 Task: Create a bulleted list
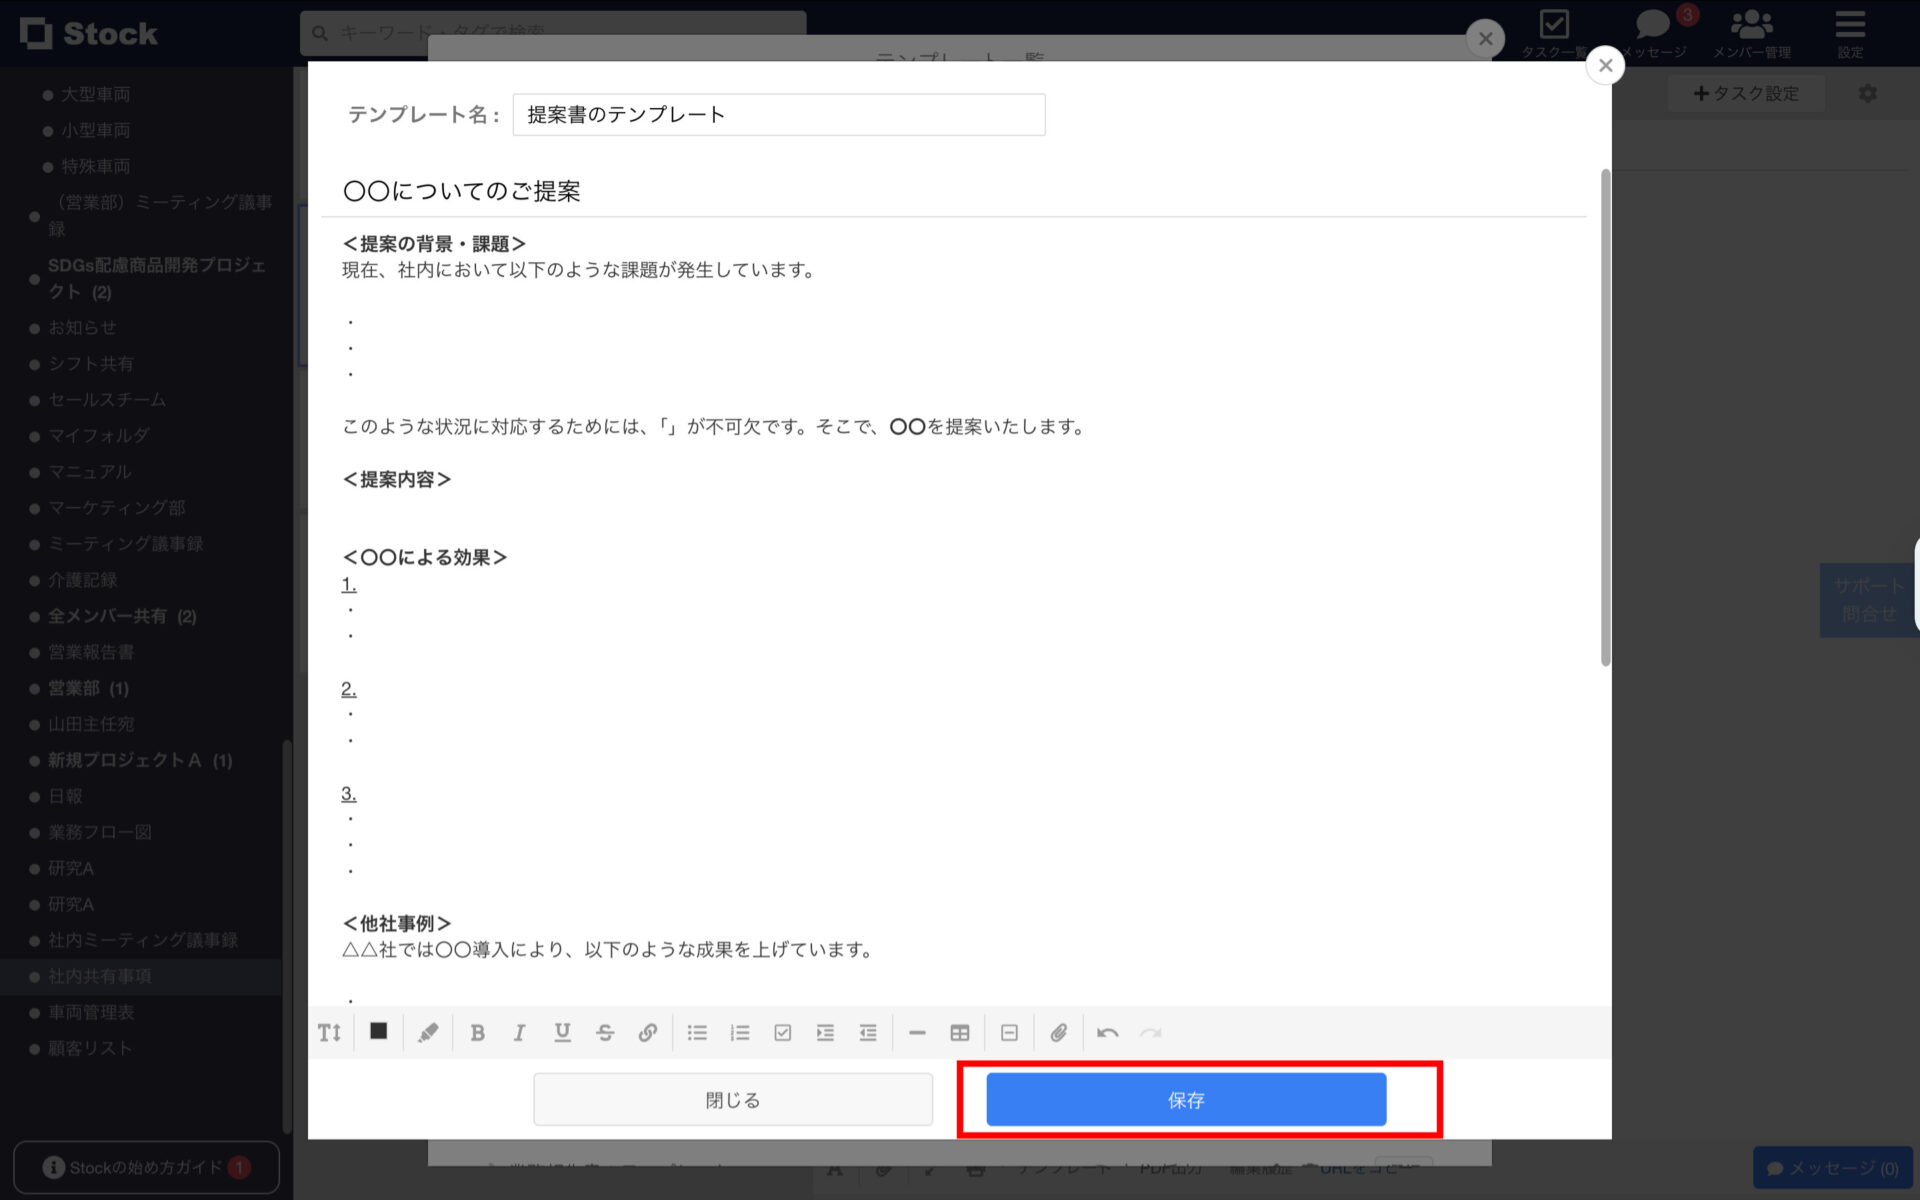697,1032
